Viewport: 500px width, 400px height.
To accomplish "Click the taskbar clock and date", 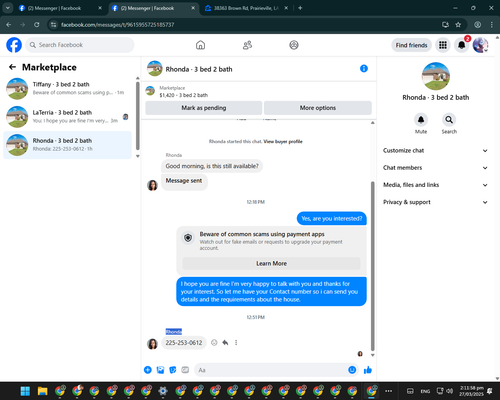I will point(471,391).
